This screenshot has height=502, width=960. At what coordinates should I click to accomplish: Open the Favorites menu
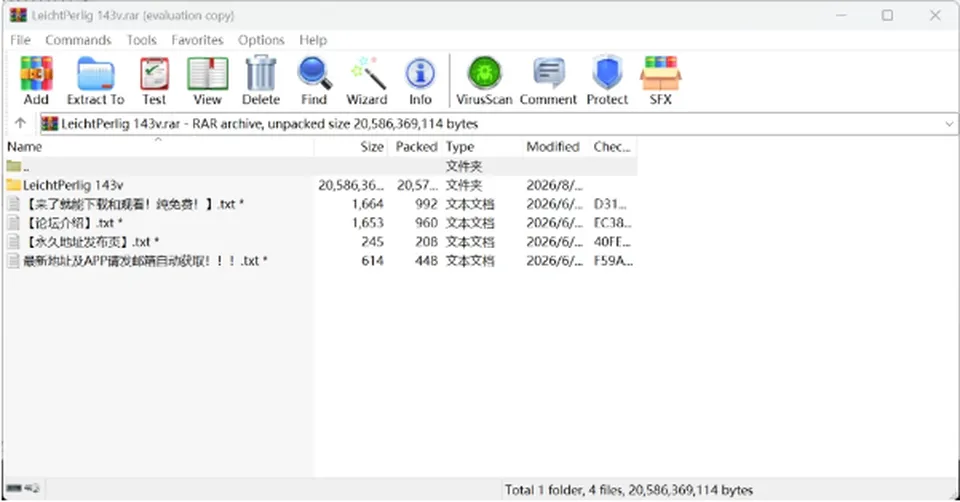tap(197, 40)
